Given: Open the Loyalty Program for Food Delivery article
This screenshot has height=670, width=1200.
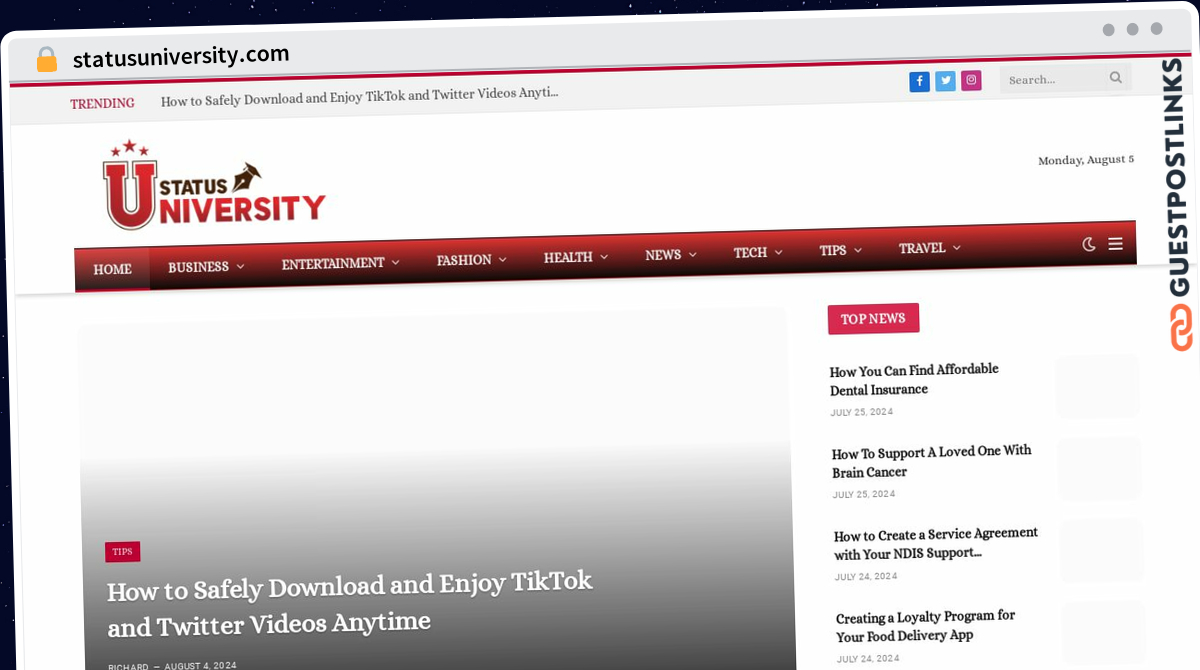Looking at the screenshot, I should click(x=925, y=626).
